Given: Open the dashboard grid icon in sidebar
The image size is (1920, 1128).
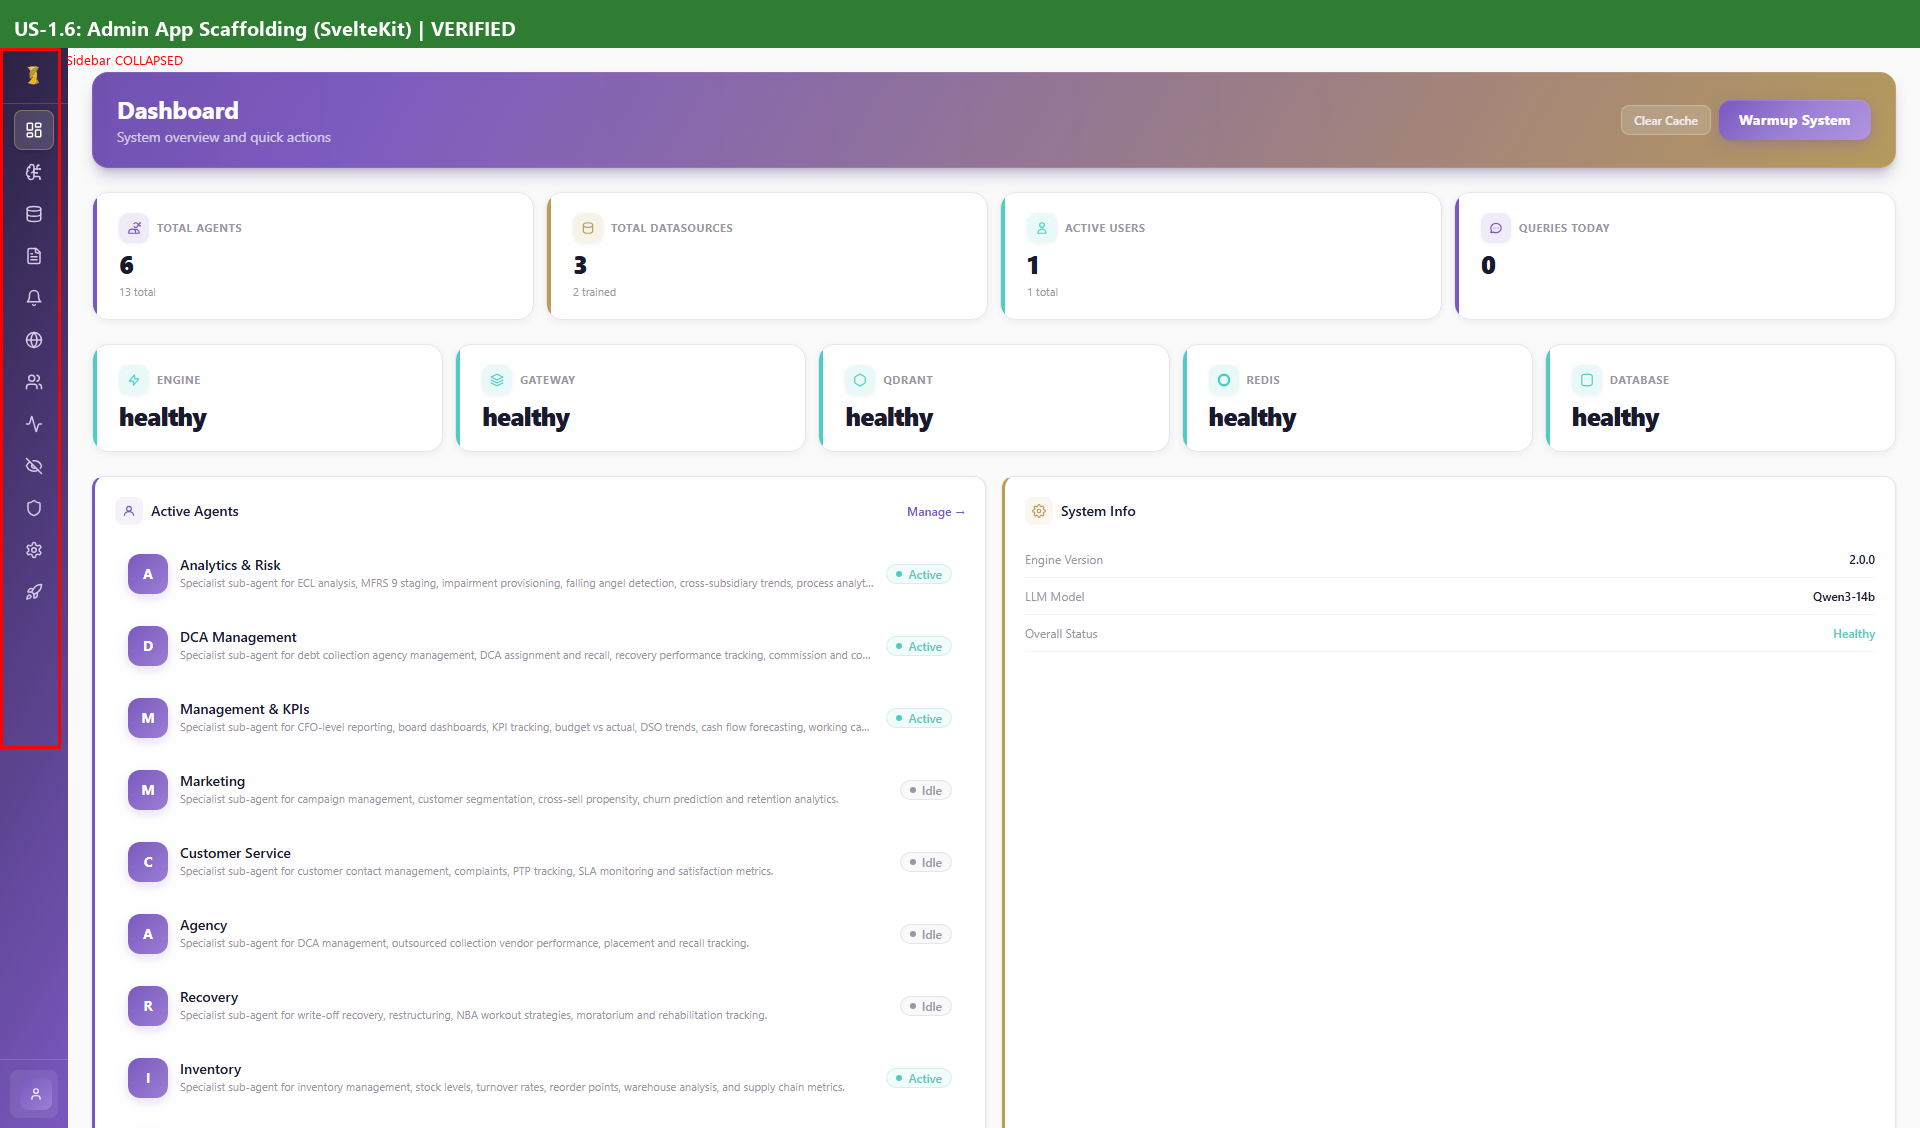Looking at the screenshot, I should pos(34,130).
